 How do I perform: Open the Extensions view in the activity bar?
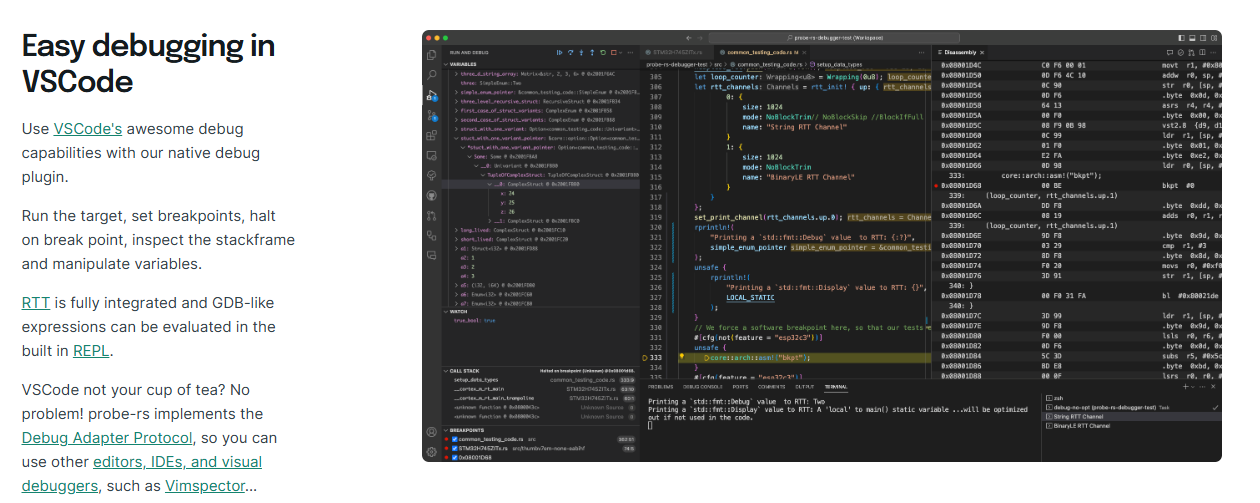click(431, 135)
